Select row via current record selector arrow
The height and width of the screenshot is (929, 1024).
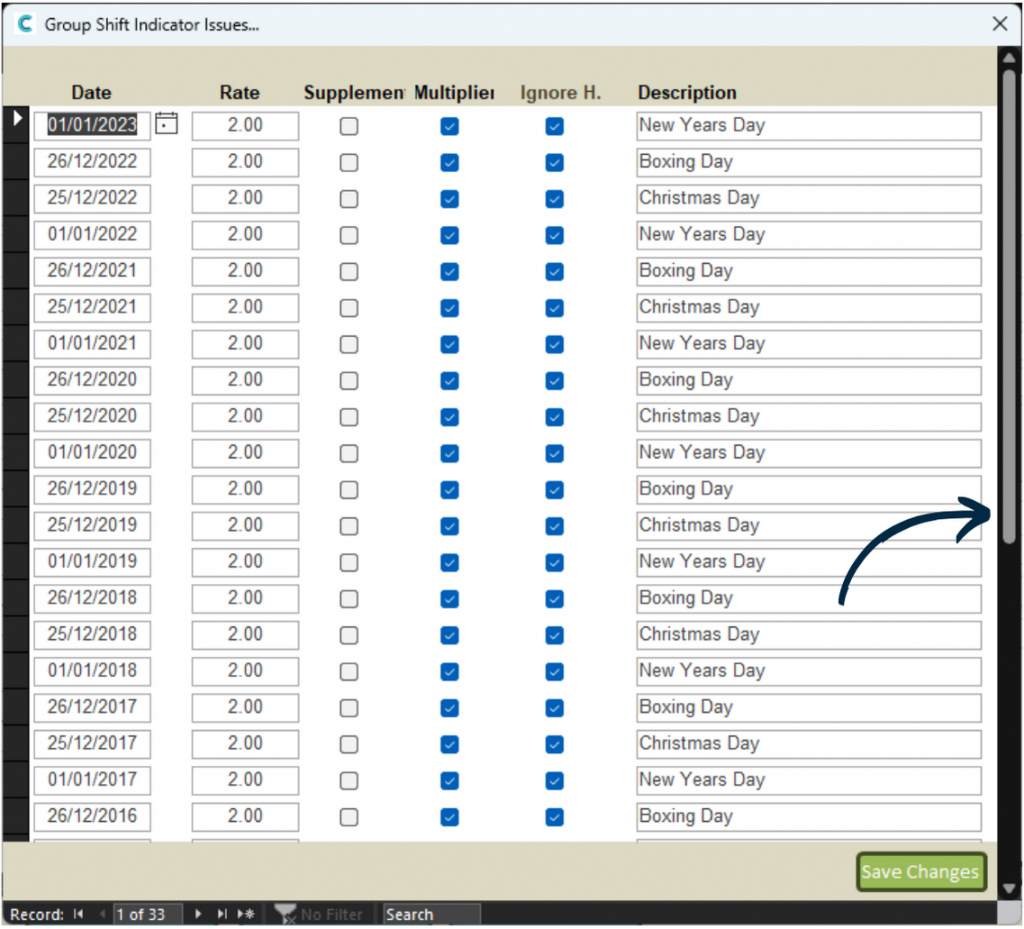[16, 119]
